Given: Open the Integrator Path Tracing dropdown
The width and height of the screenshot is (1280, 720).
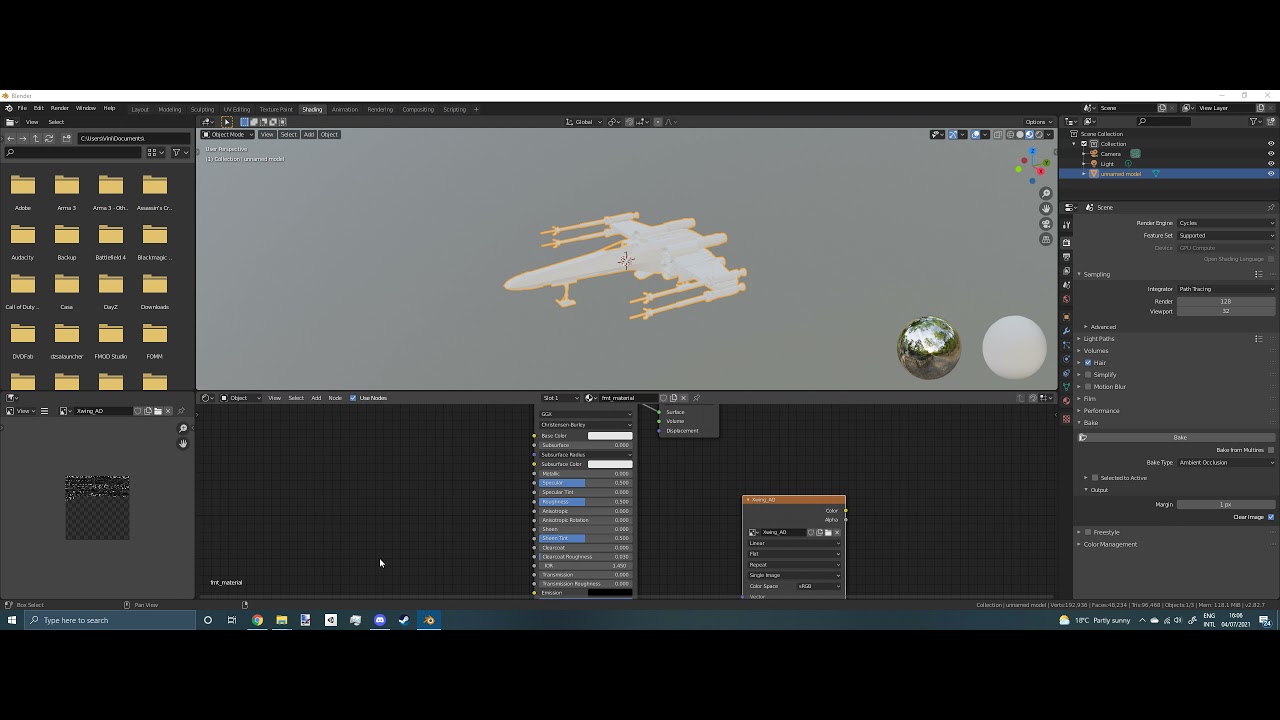Looking at the screenshot, I should coord(1226,289).
